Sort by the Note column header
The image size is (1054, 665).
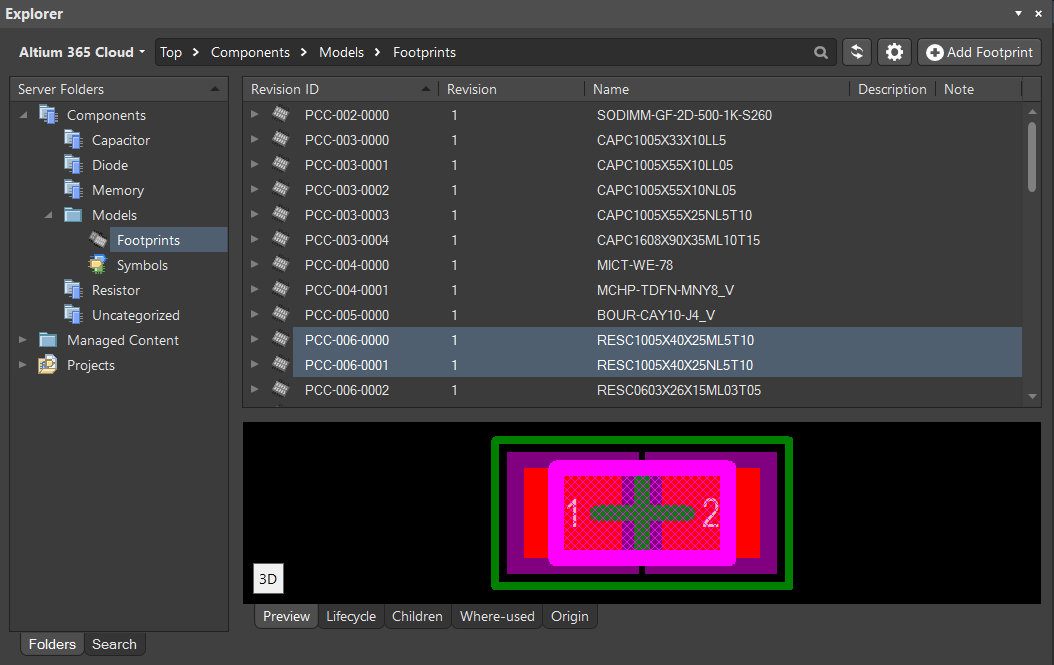click(x=978, y=89)
